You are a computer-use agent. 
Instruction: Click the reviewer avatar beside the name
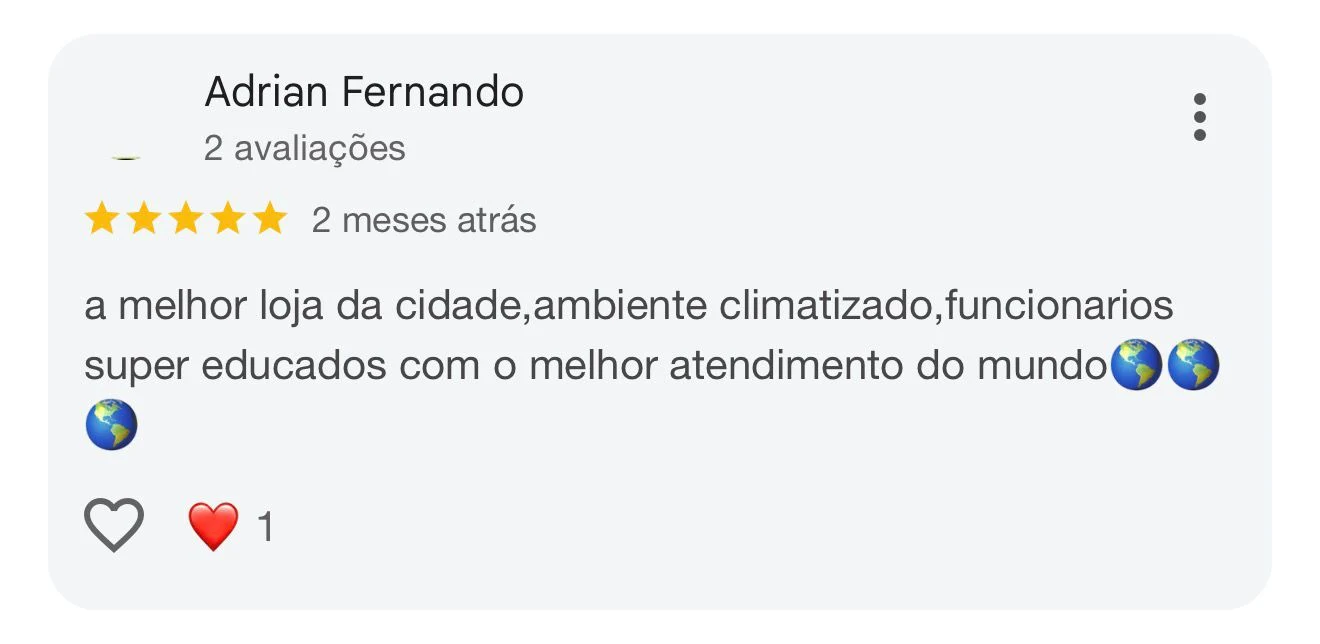click(x=125, y=120)
